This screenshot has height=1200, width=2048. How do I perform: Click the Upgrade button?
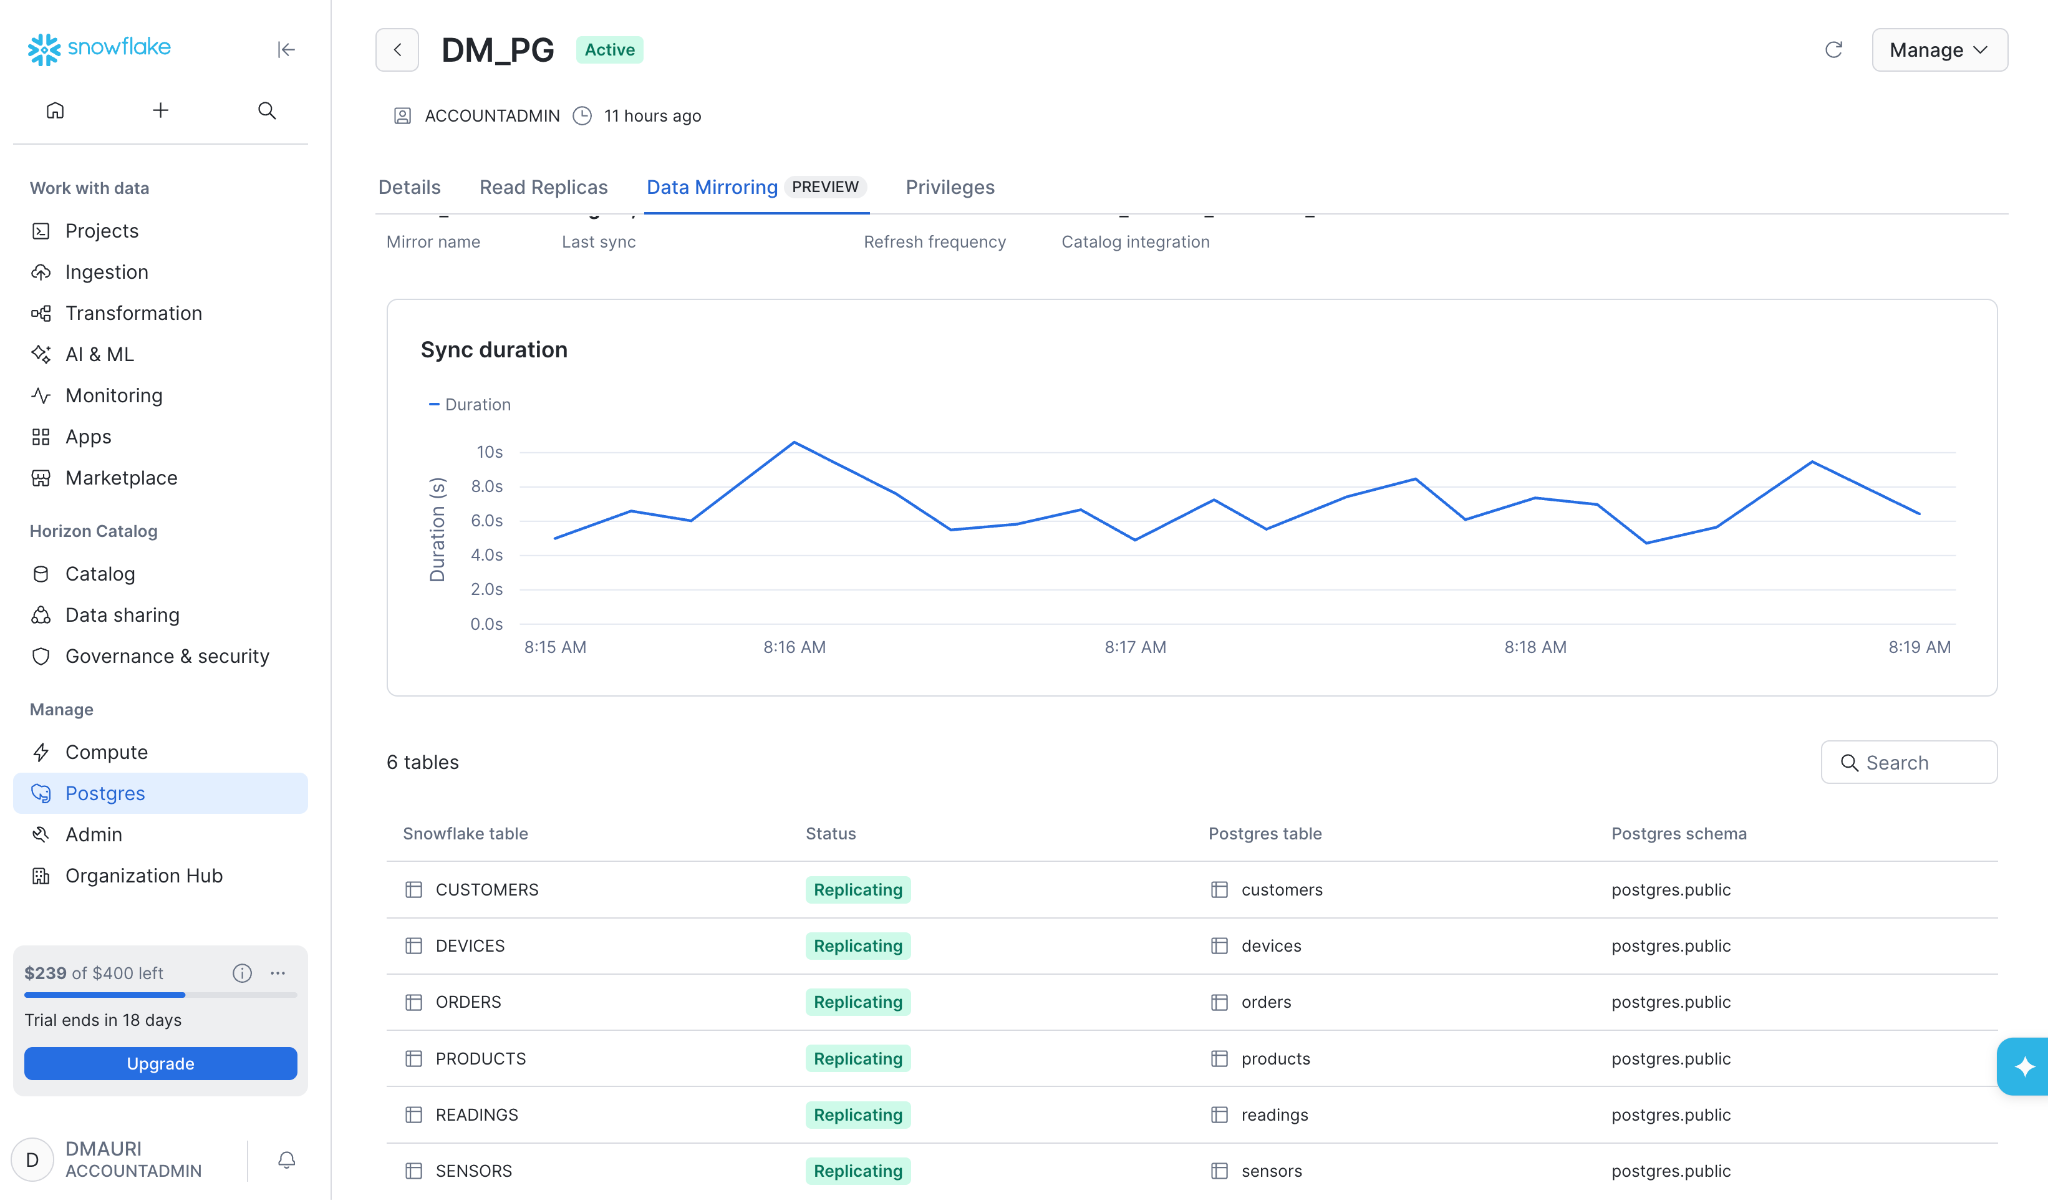click(x=160, y=1063)
